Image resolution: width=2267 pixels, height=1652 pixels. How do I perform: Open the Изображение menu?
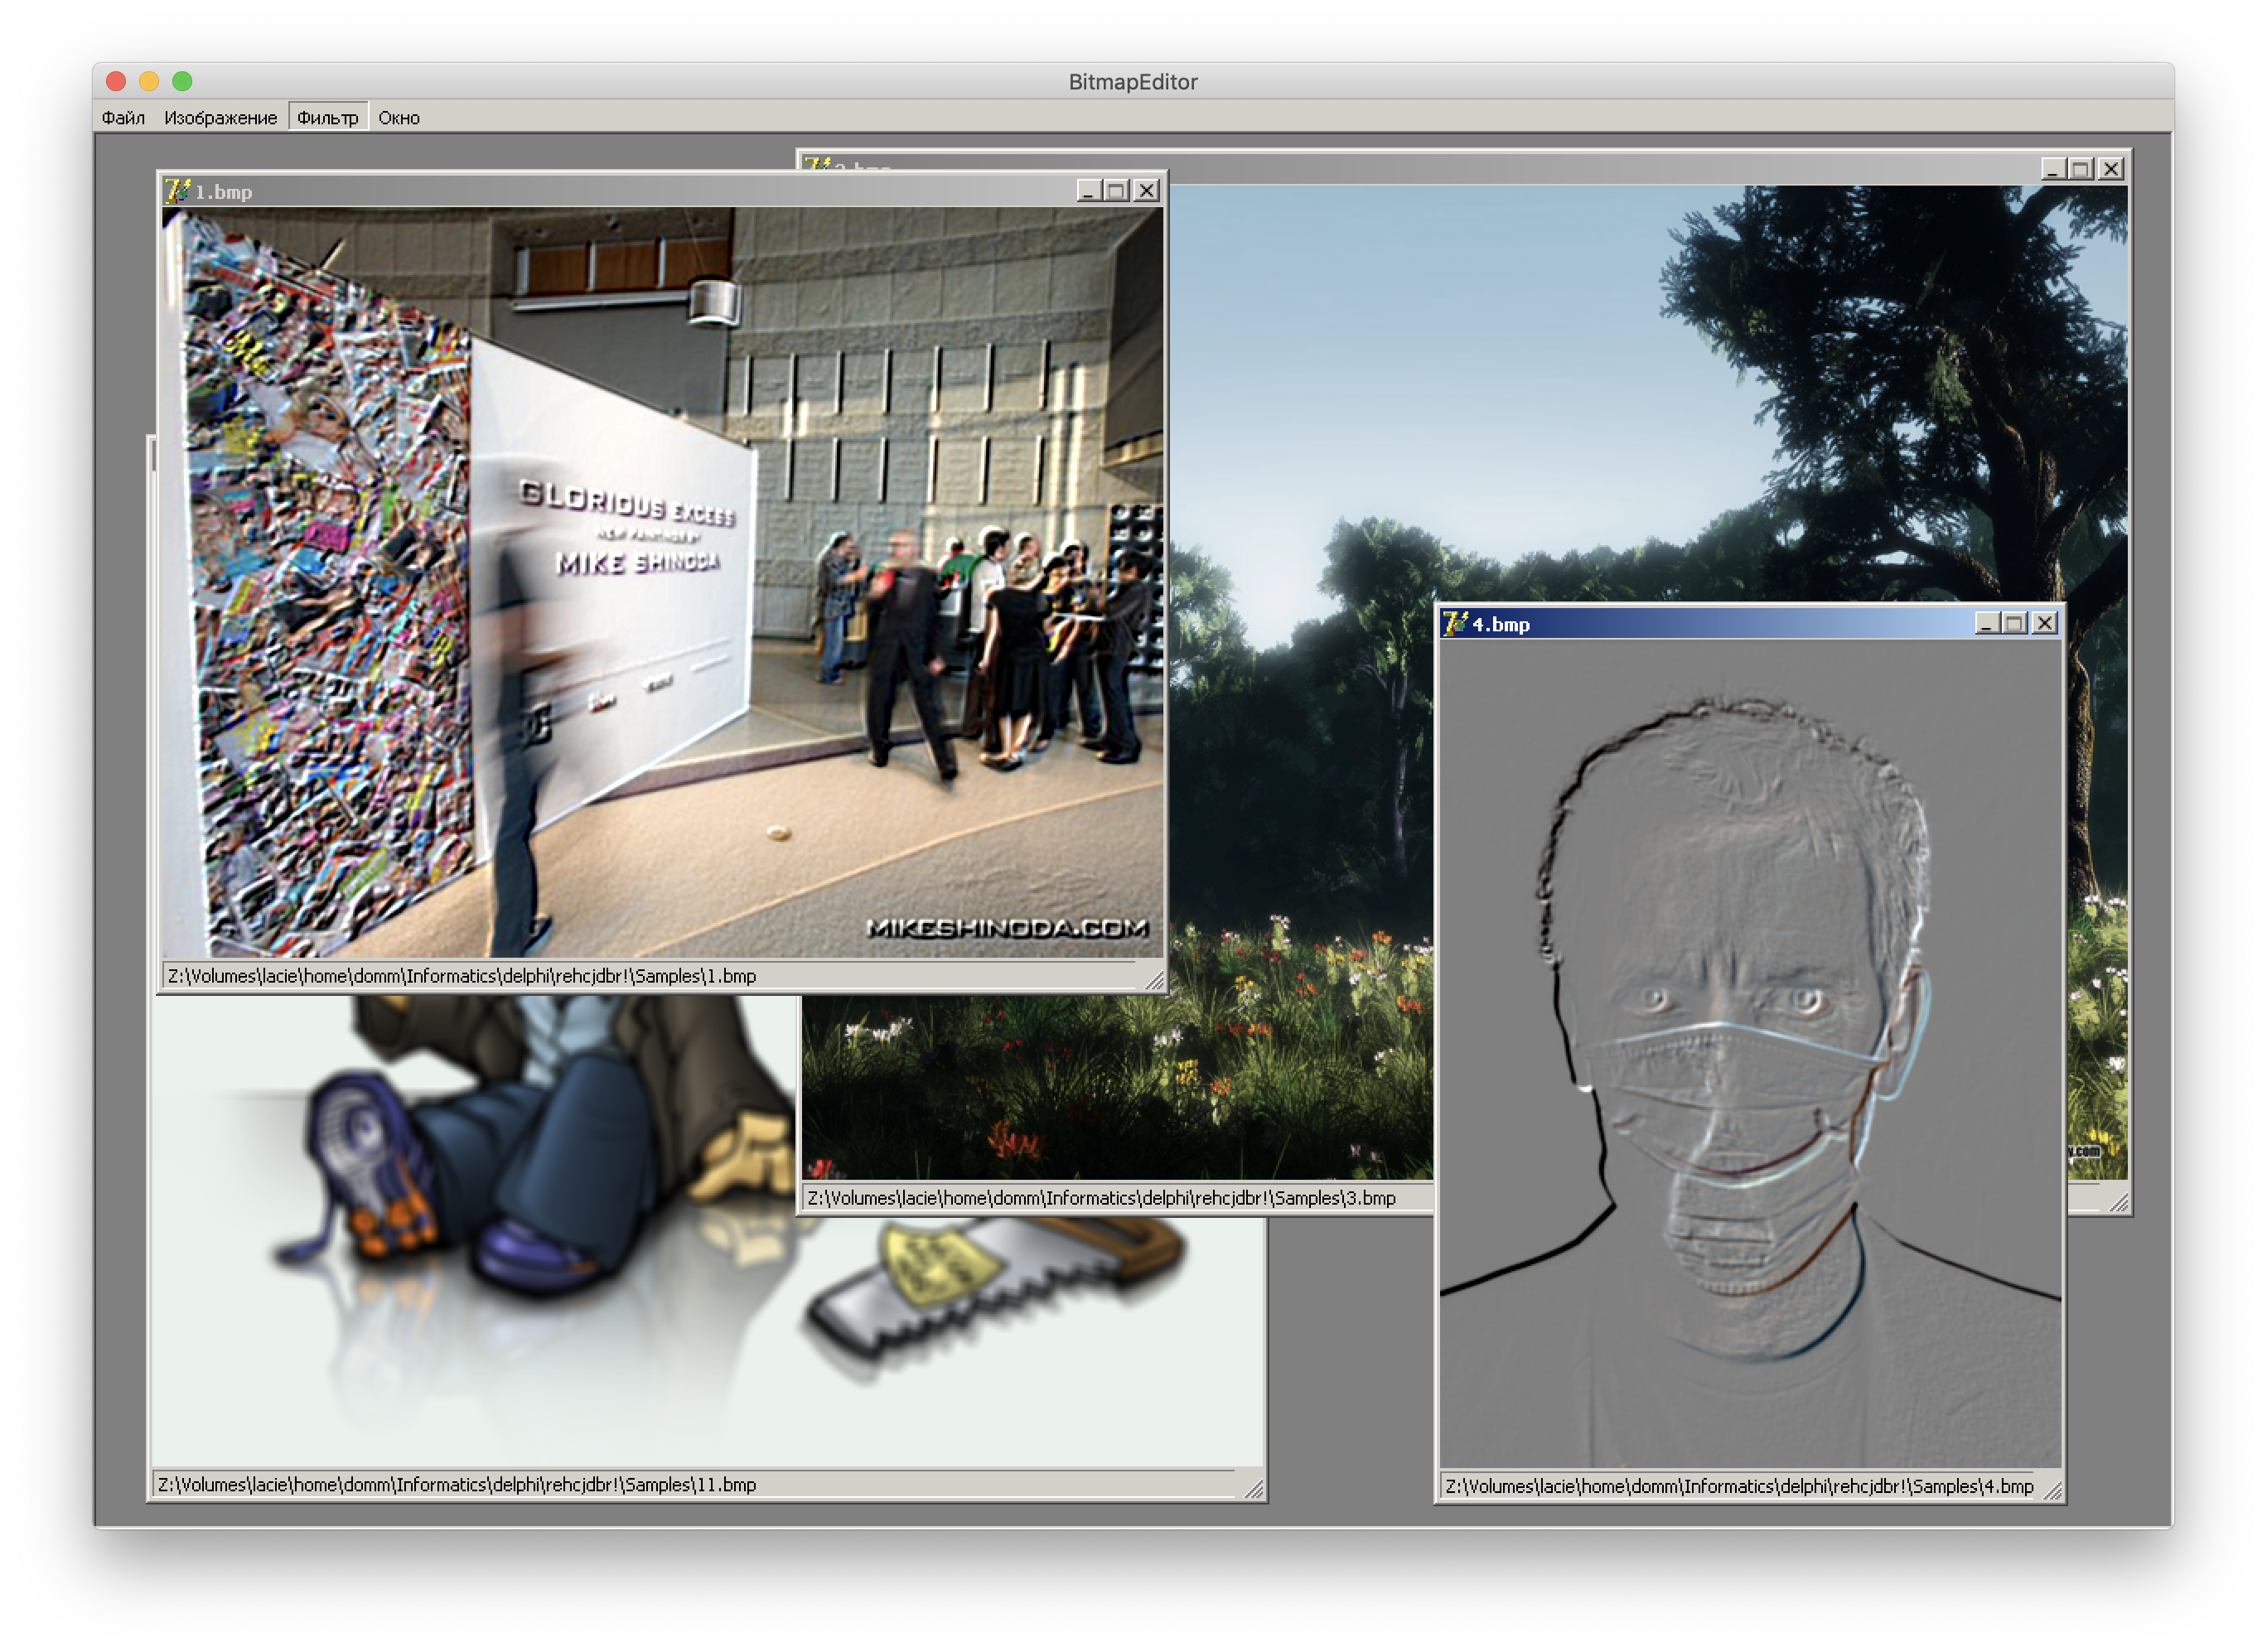tap(220, 118)
